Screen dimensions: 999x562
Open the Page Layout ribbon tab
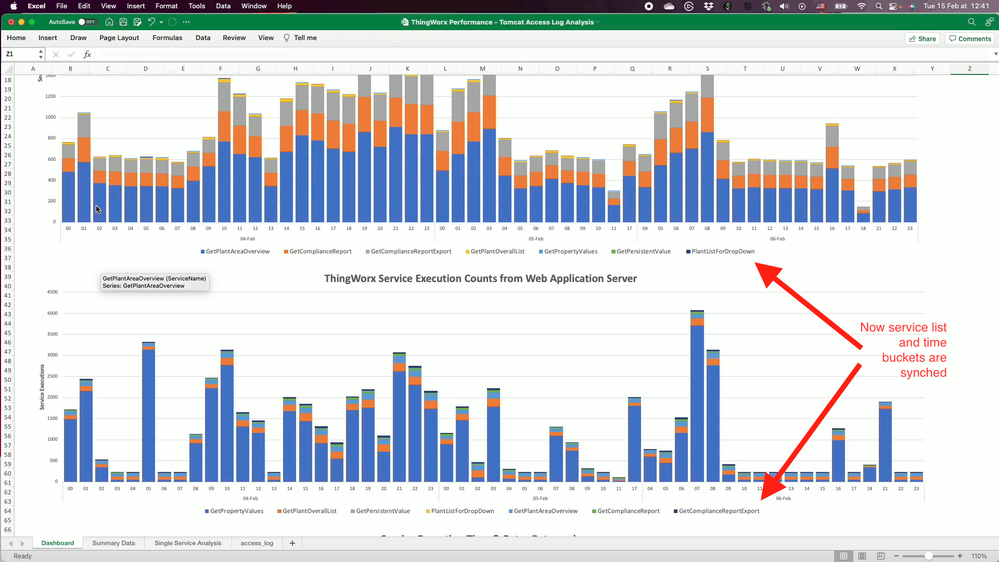point(119,38)
